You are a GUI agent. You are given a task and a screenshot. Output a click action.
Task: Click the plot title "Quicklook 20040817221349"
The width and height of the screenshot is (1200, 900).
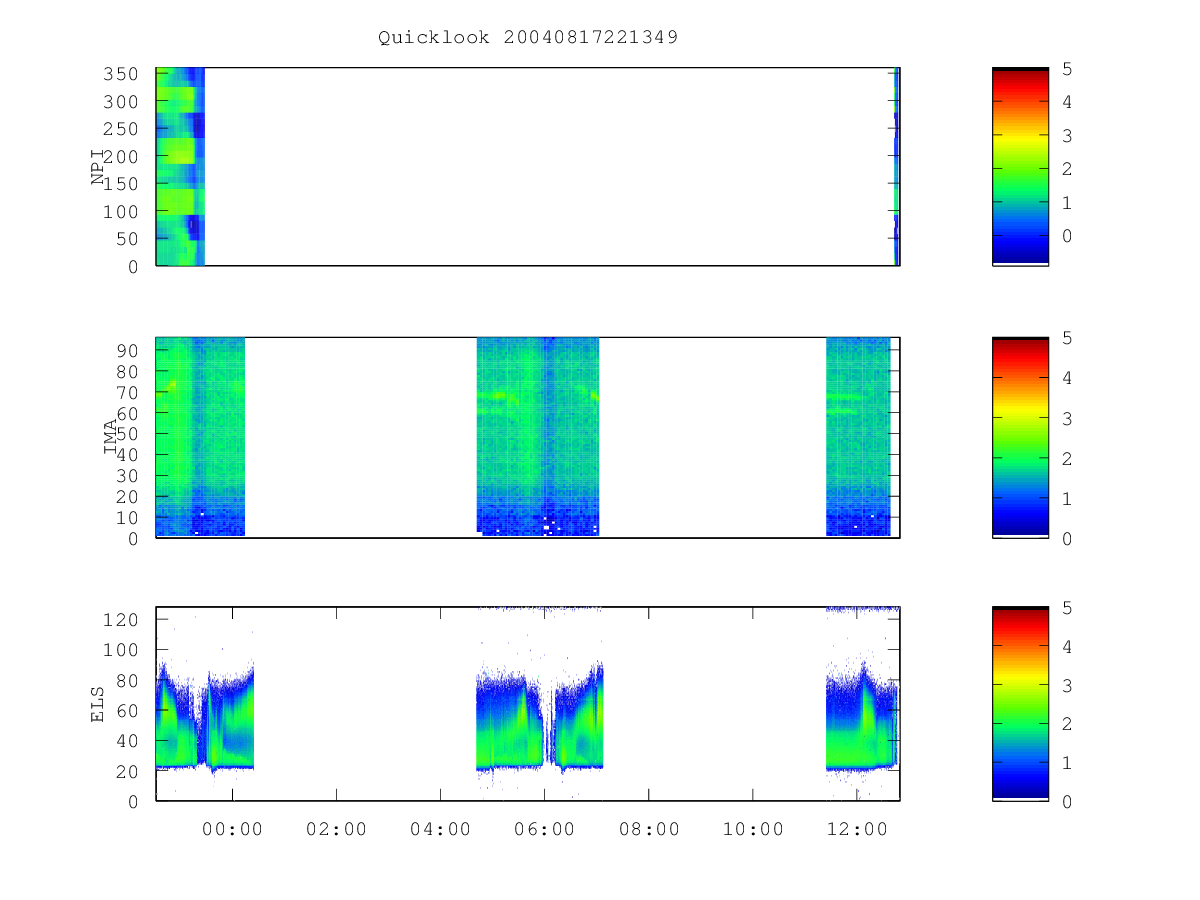pos(528,38)
